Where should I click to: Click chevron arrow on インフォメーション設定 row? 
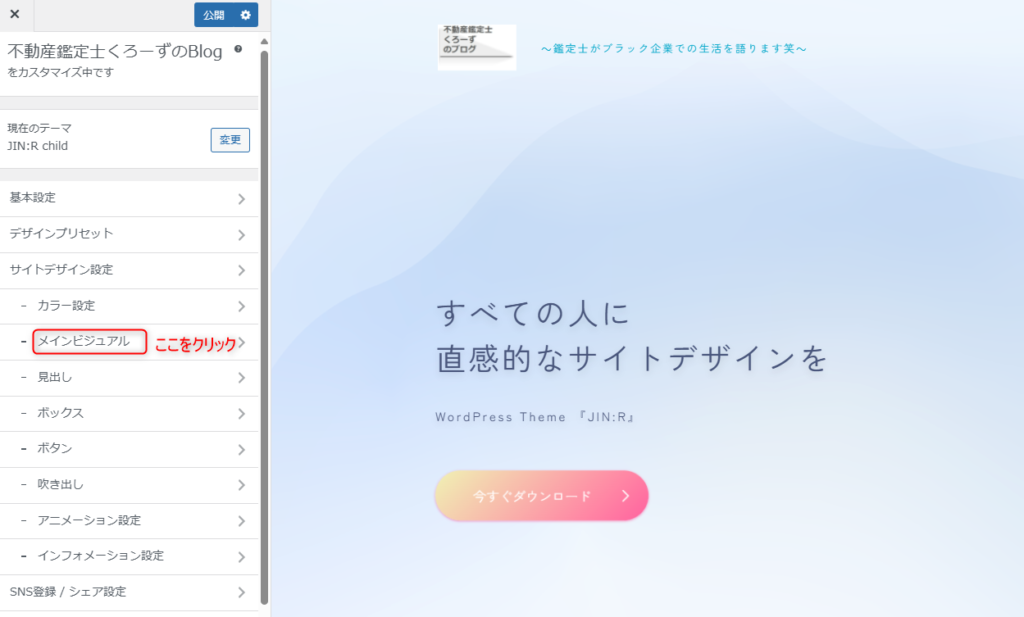coord(242,557)
